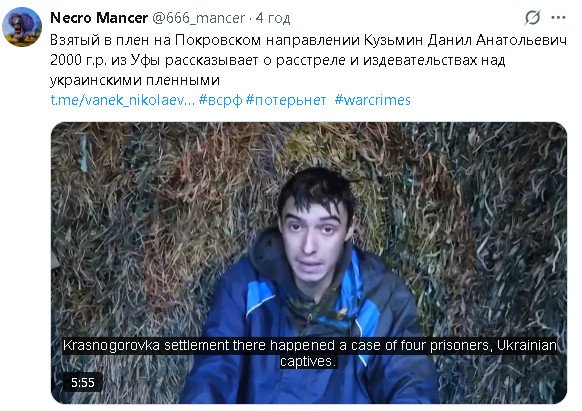Screen dimensions: 582x411
Task: Click the '4 год' post timestamp
Action: (x=273, y=18)
